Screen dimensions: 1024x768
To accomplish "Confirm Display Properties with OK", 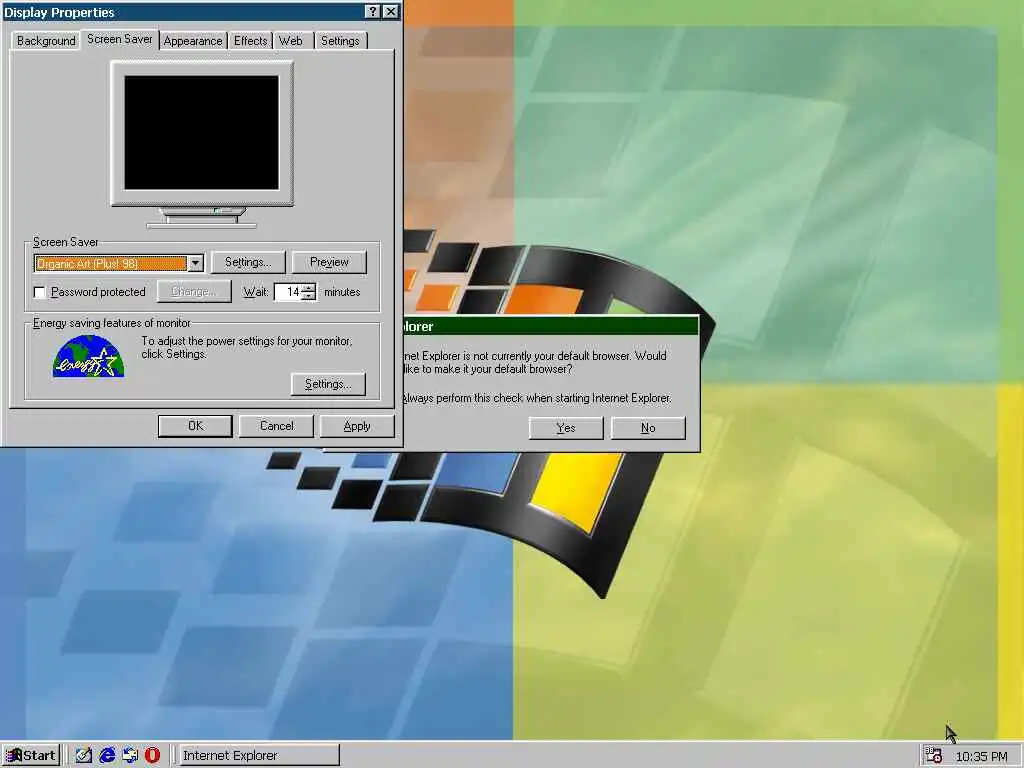I will 195,426.
